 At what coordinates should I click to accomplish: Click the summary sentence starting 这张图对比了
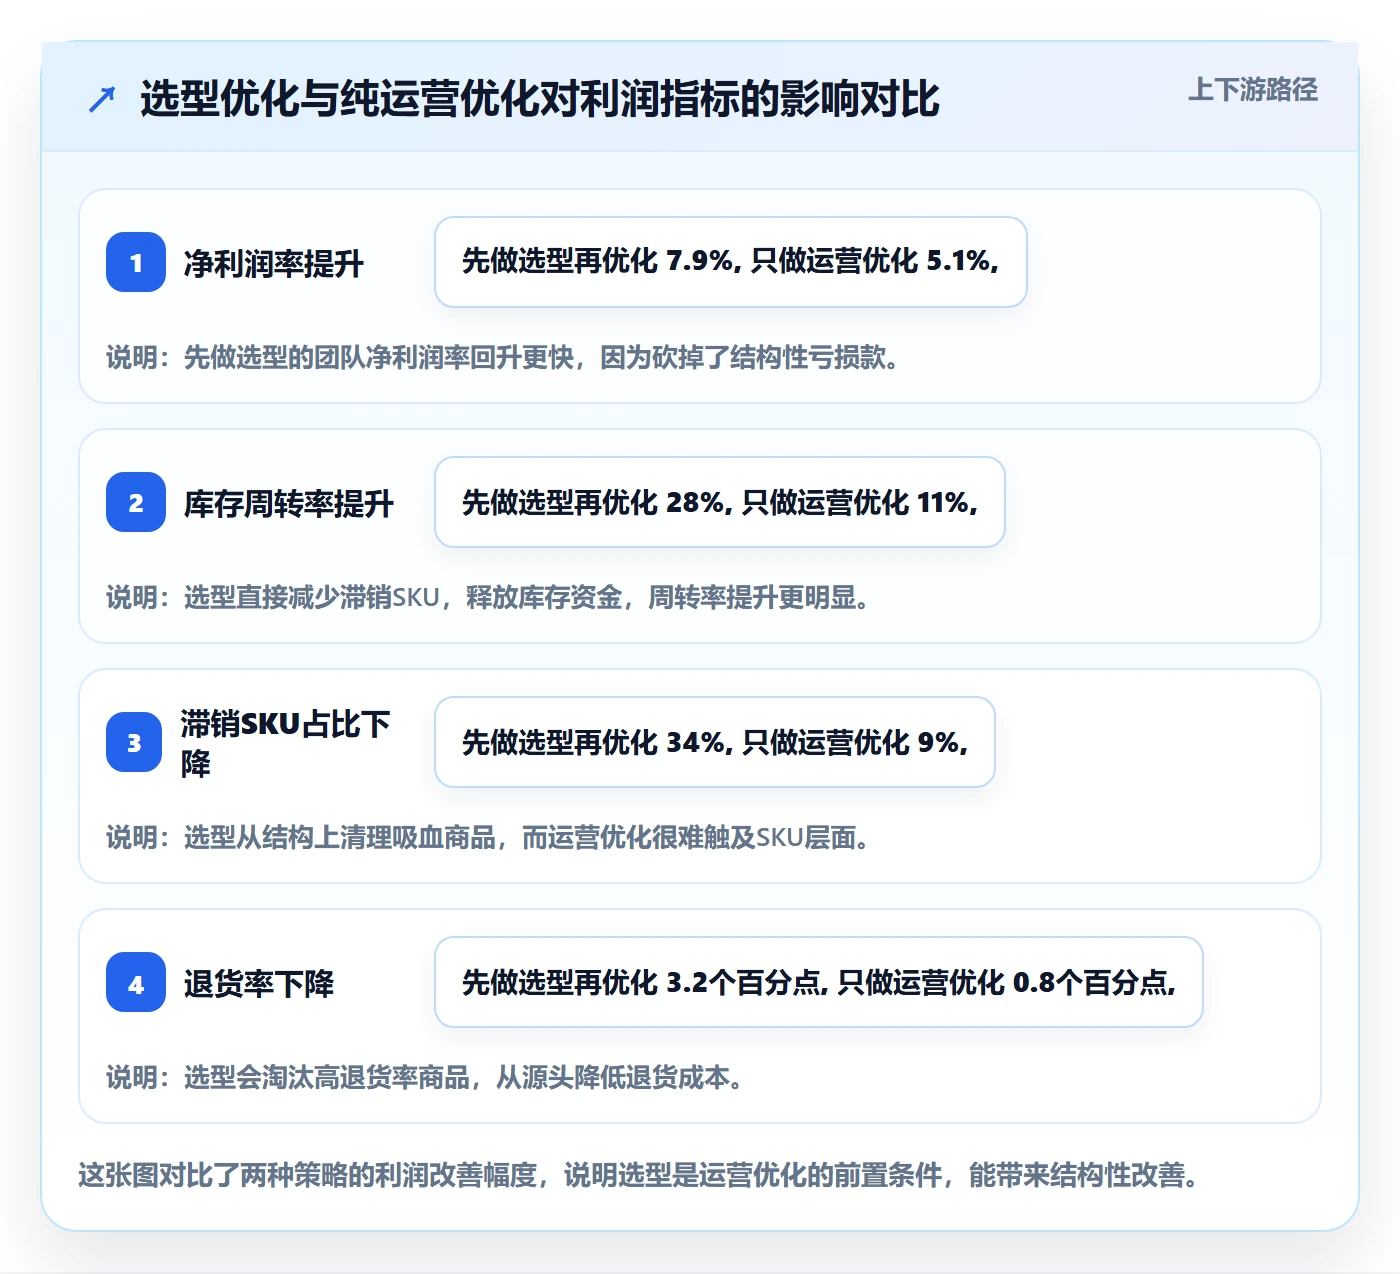pos(639,1175)
